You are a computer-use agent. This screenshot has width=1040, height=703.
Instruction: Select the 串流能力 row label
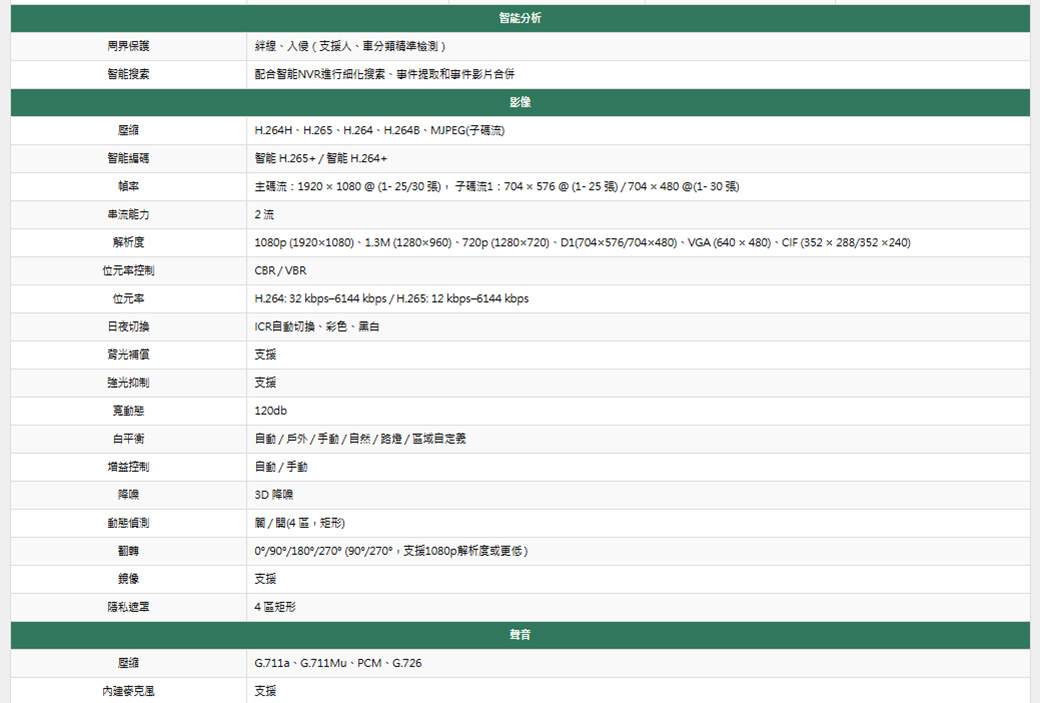tap(129, 215)
